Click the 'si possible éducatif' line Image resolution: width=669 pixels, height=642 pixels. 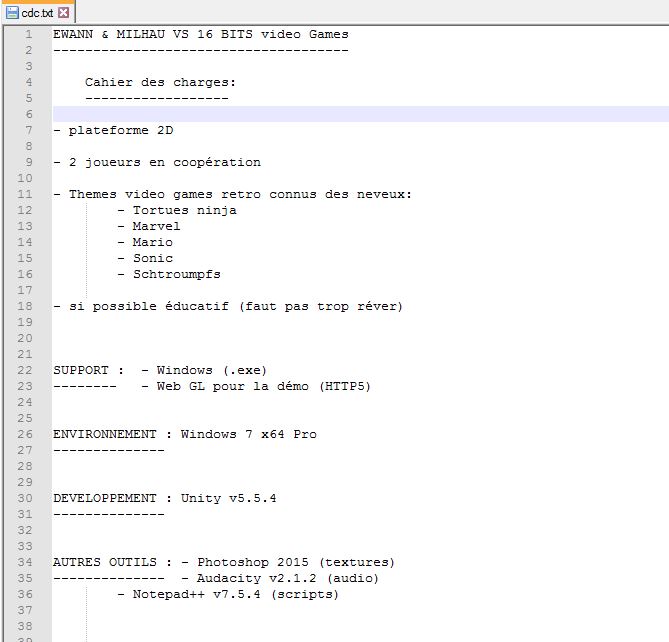228,306
